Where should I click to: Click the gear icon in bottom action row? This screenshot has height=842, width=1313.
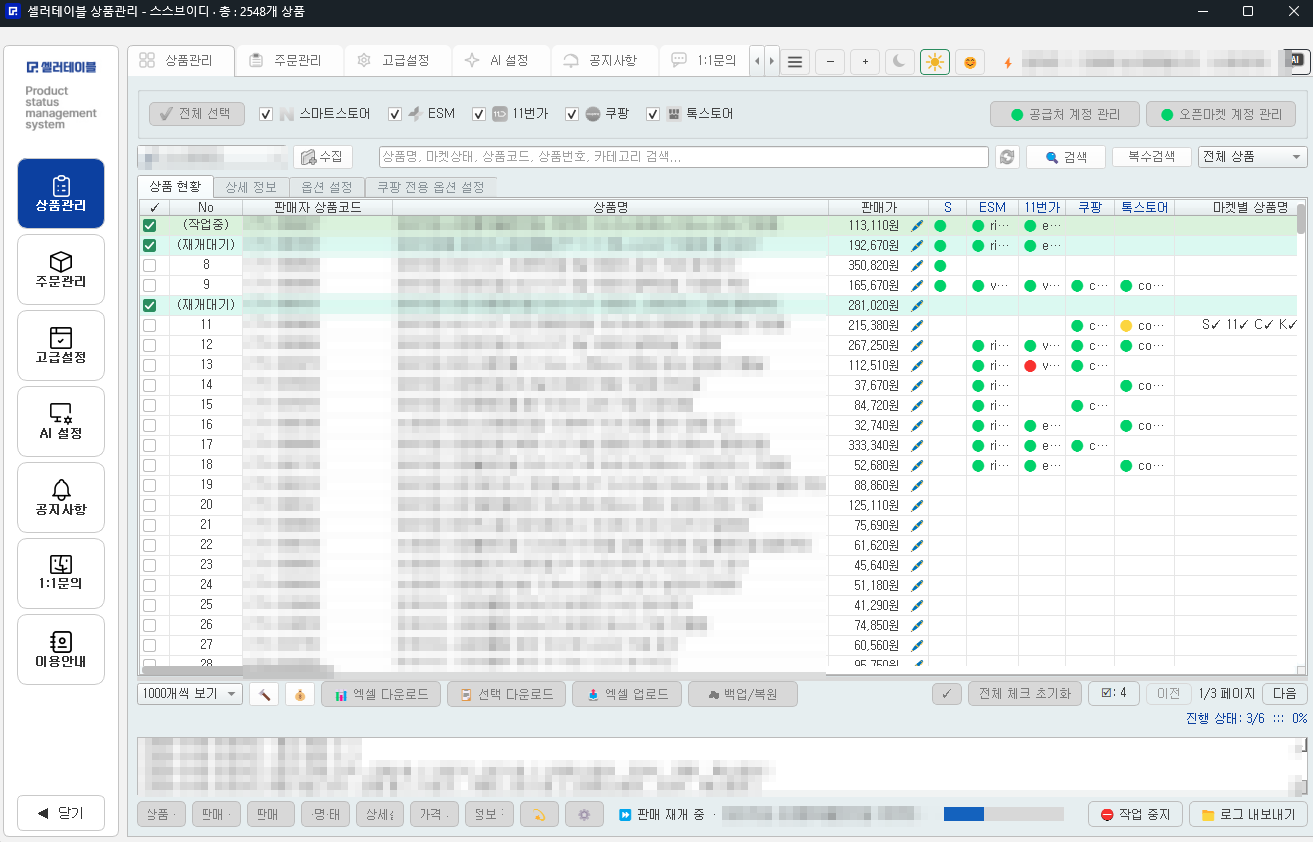(584, 815)
